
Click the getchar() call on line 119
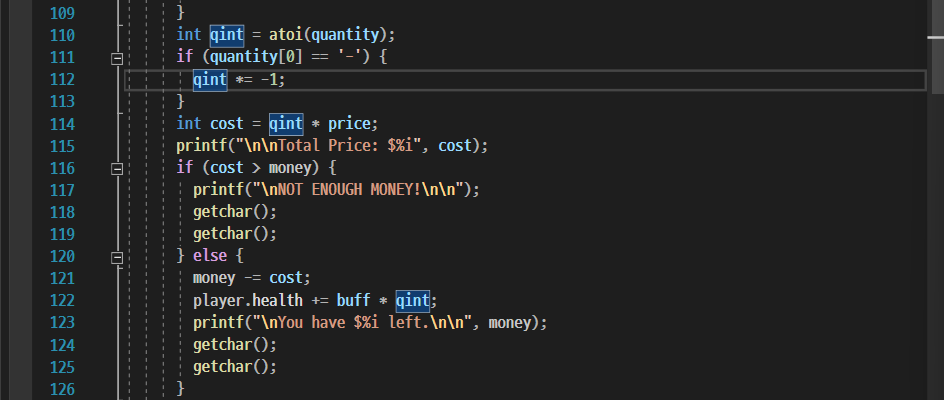pos(235,234)
